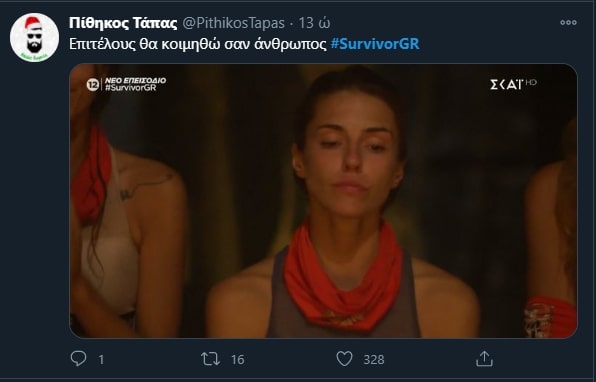Click the age rating 12 badge
Viewport: 596px width, 382px height.
[x=92, y=84]
